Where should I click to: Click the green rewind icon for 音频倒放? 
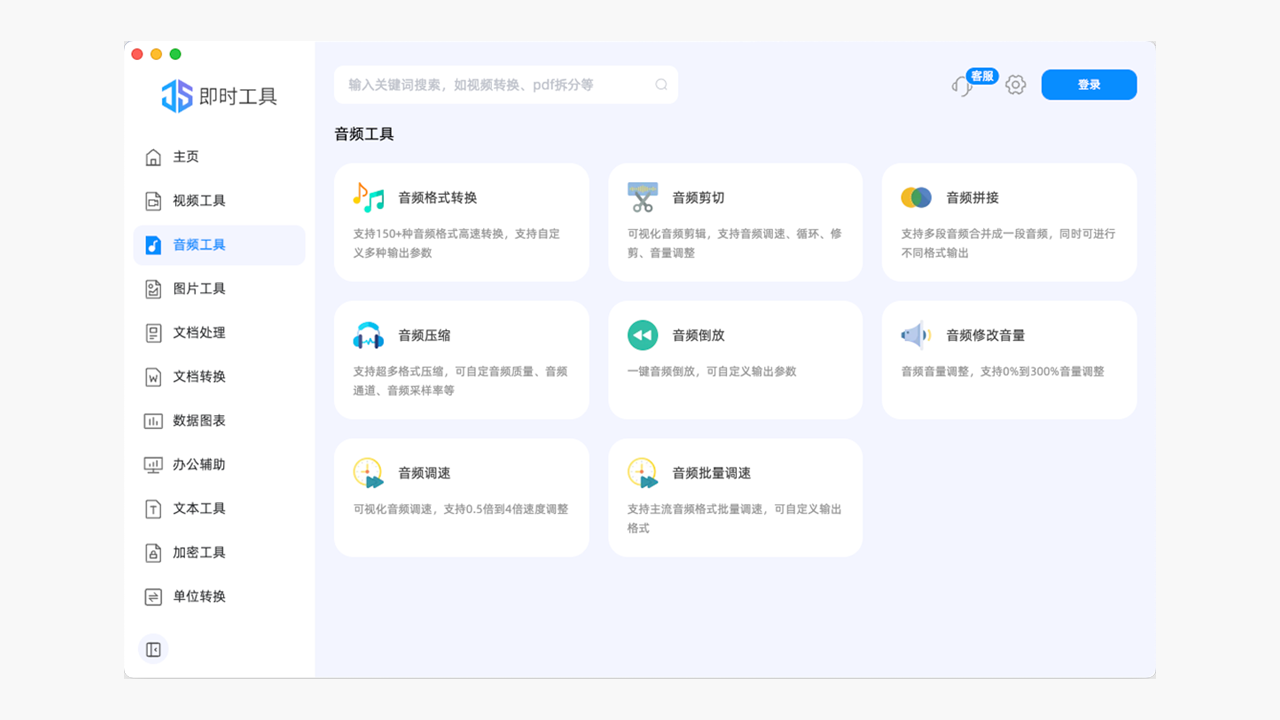tap(642, 335)
